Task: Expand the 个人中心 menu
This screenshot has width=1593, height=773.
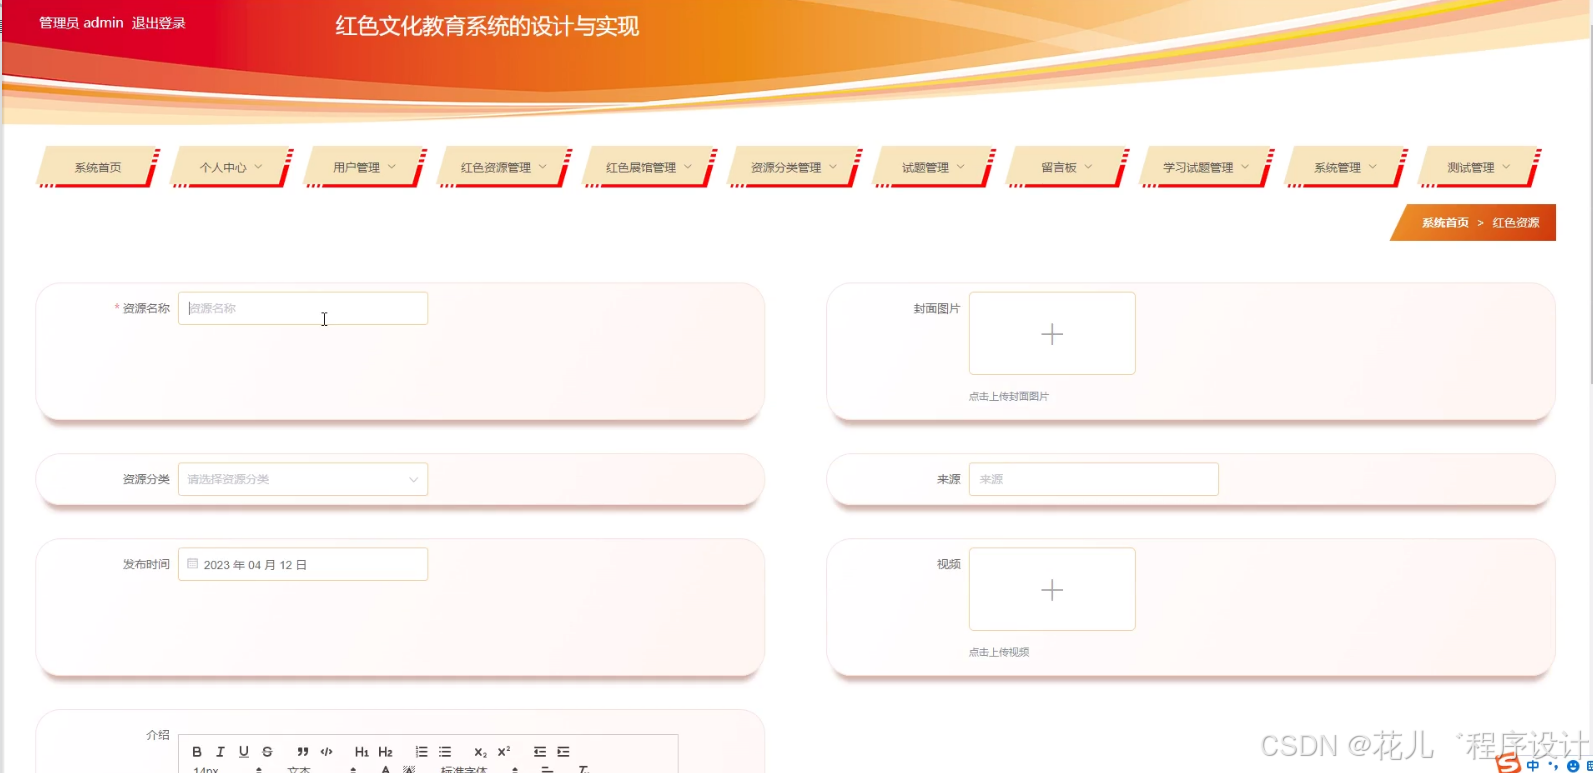Action: tap(231, 167)
